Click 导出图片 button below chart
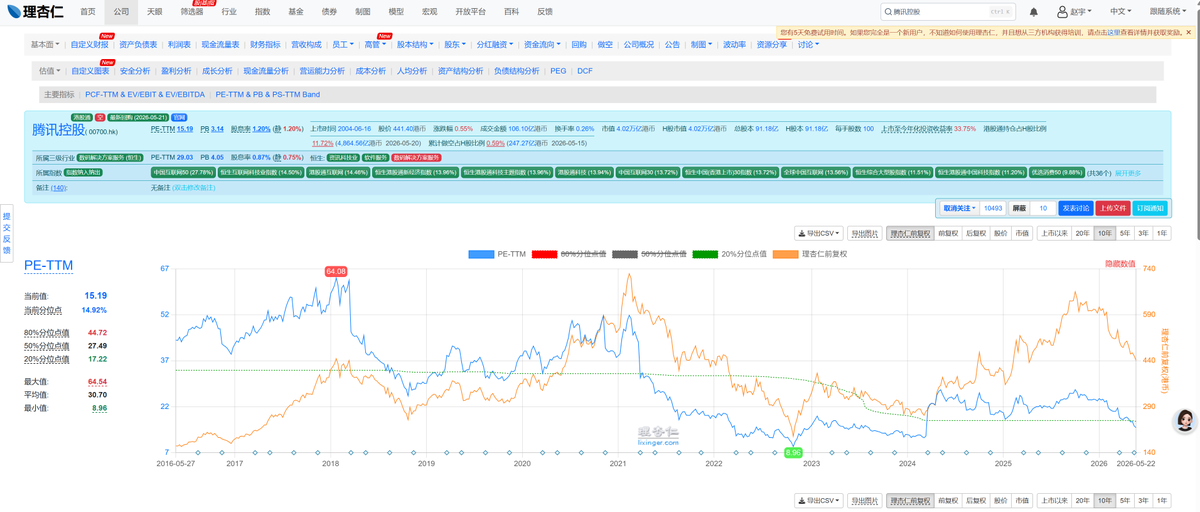Viewport: 1200px width, 512px height. [864, 500]
